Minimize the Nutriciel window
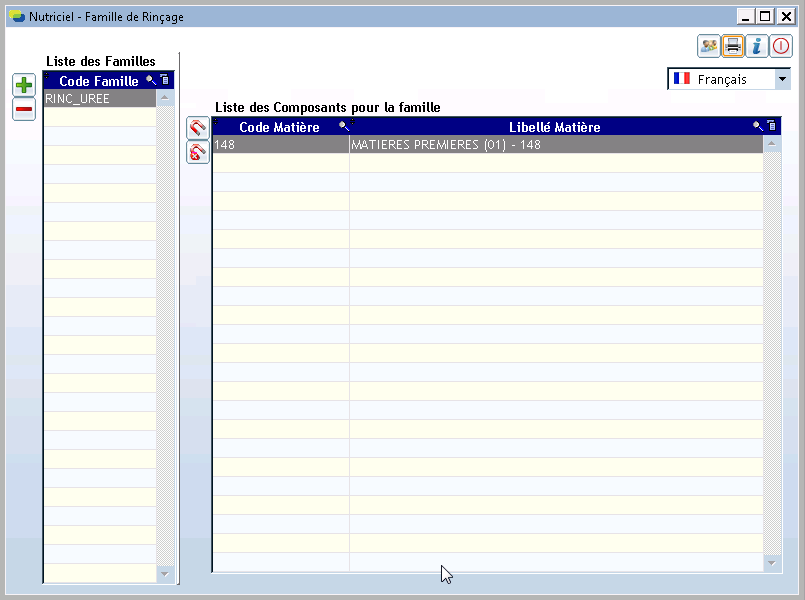The image size is (805, 600). [x=745, y=16]
